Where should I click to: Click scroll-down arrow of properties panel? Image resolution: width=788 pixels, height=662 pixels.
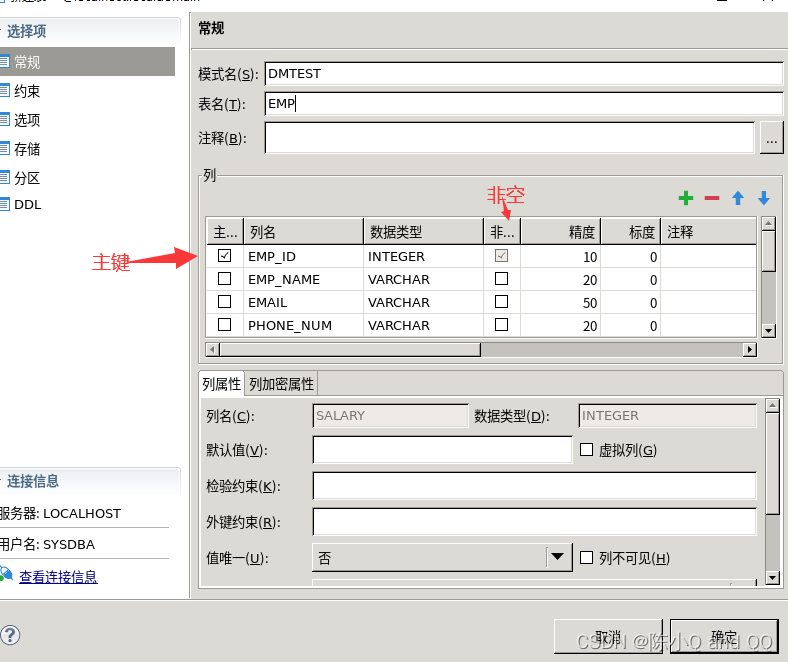click(x=772, y=578)
